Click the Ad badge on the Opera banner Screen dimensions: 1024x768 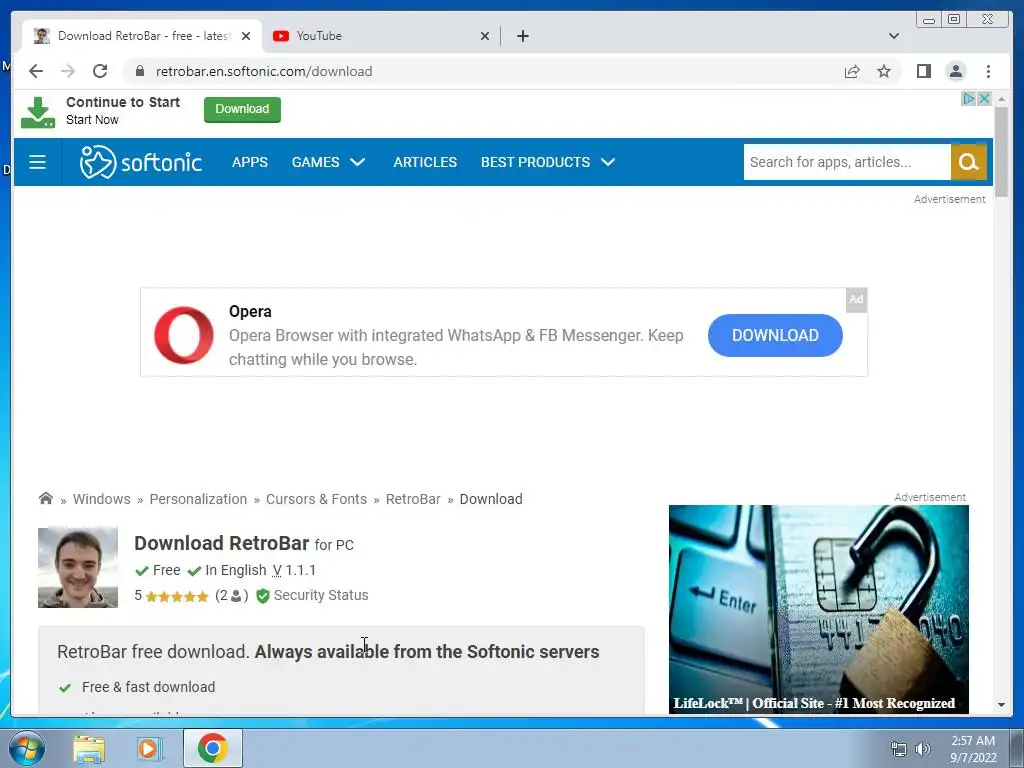[x=856, y=300]
